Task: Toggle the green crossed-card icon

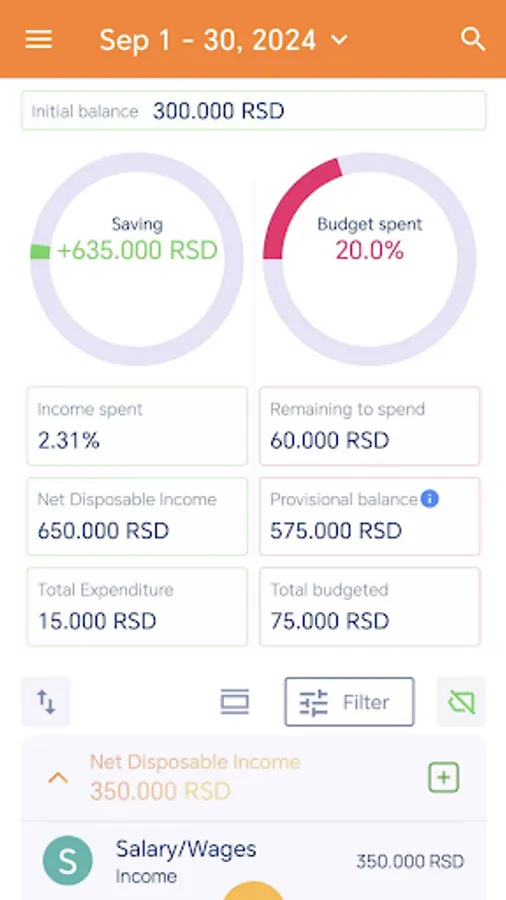Action: 461,701
